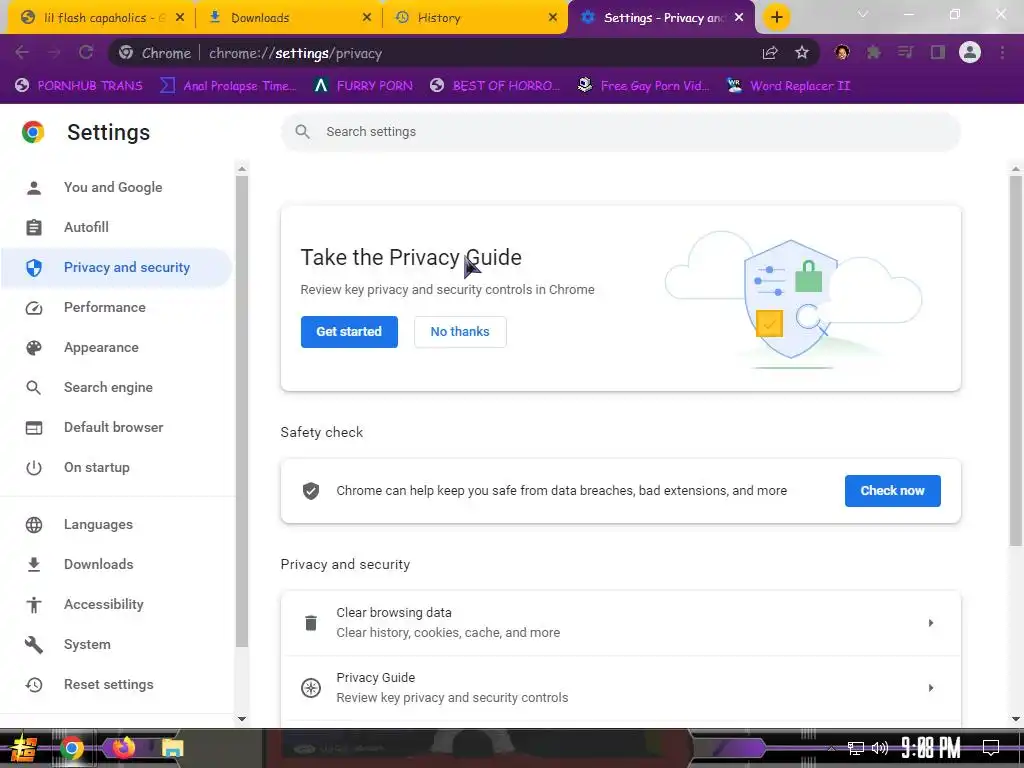Expand the Clear browsing data row arrow

click(x=931, y=623)
